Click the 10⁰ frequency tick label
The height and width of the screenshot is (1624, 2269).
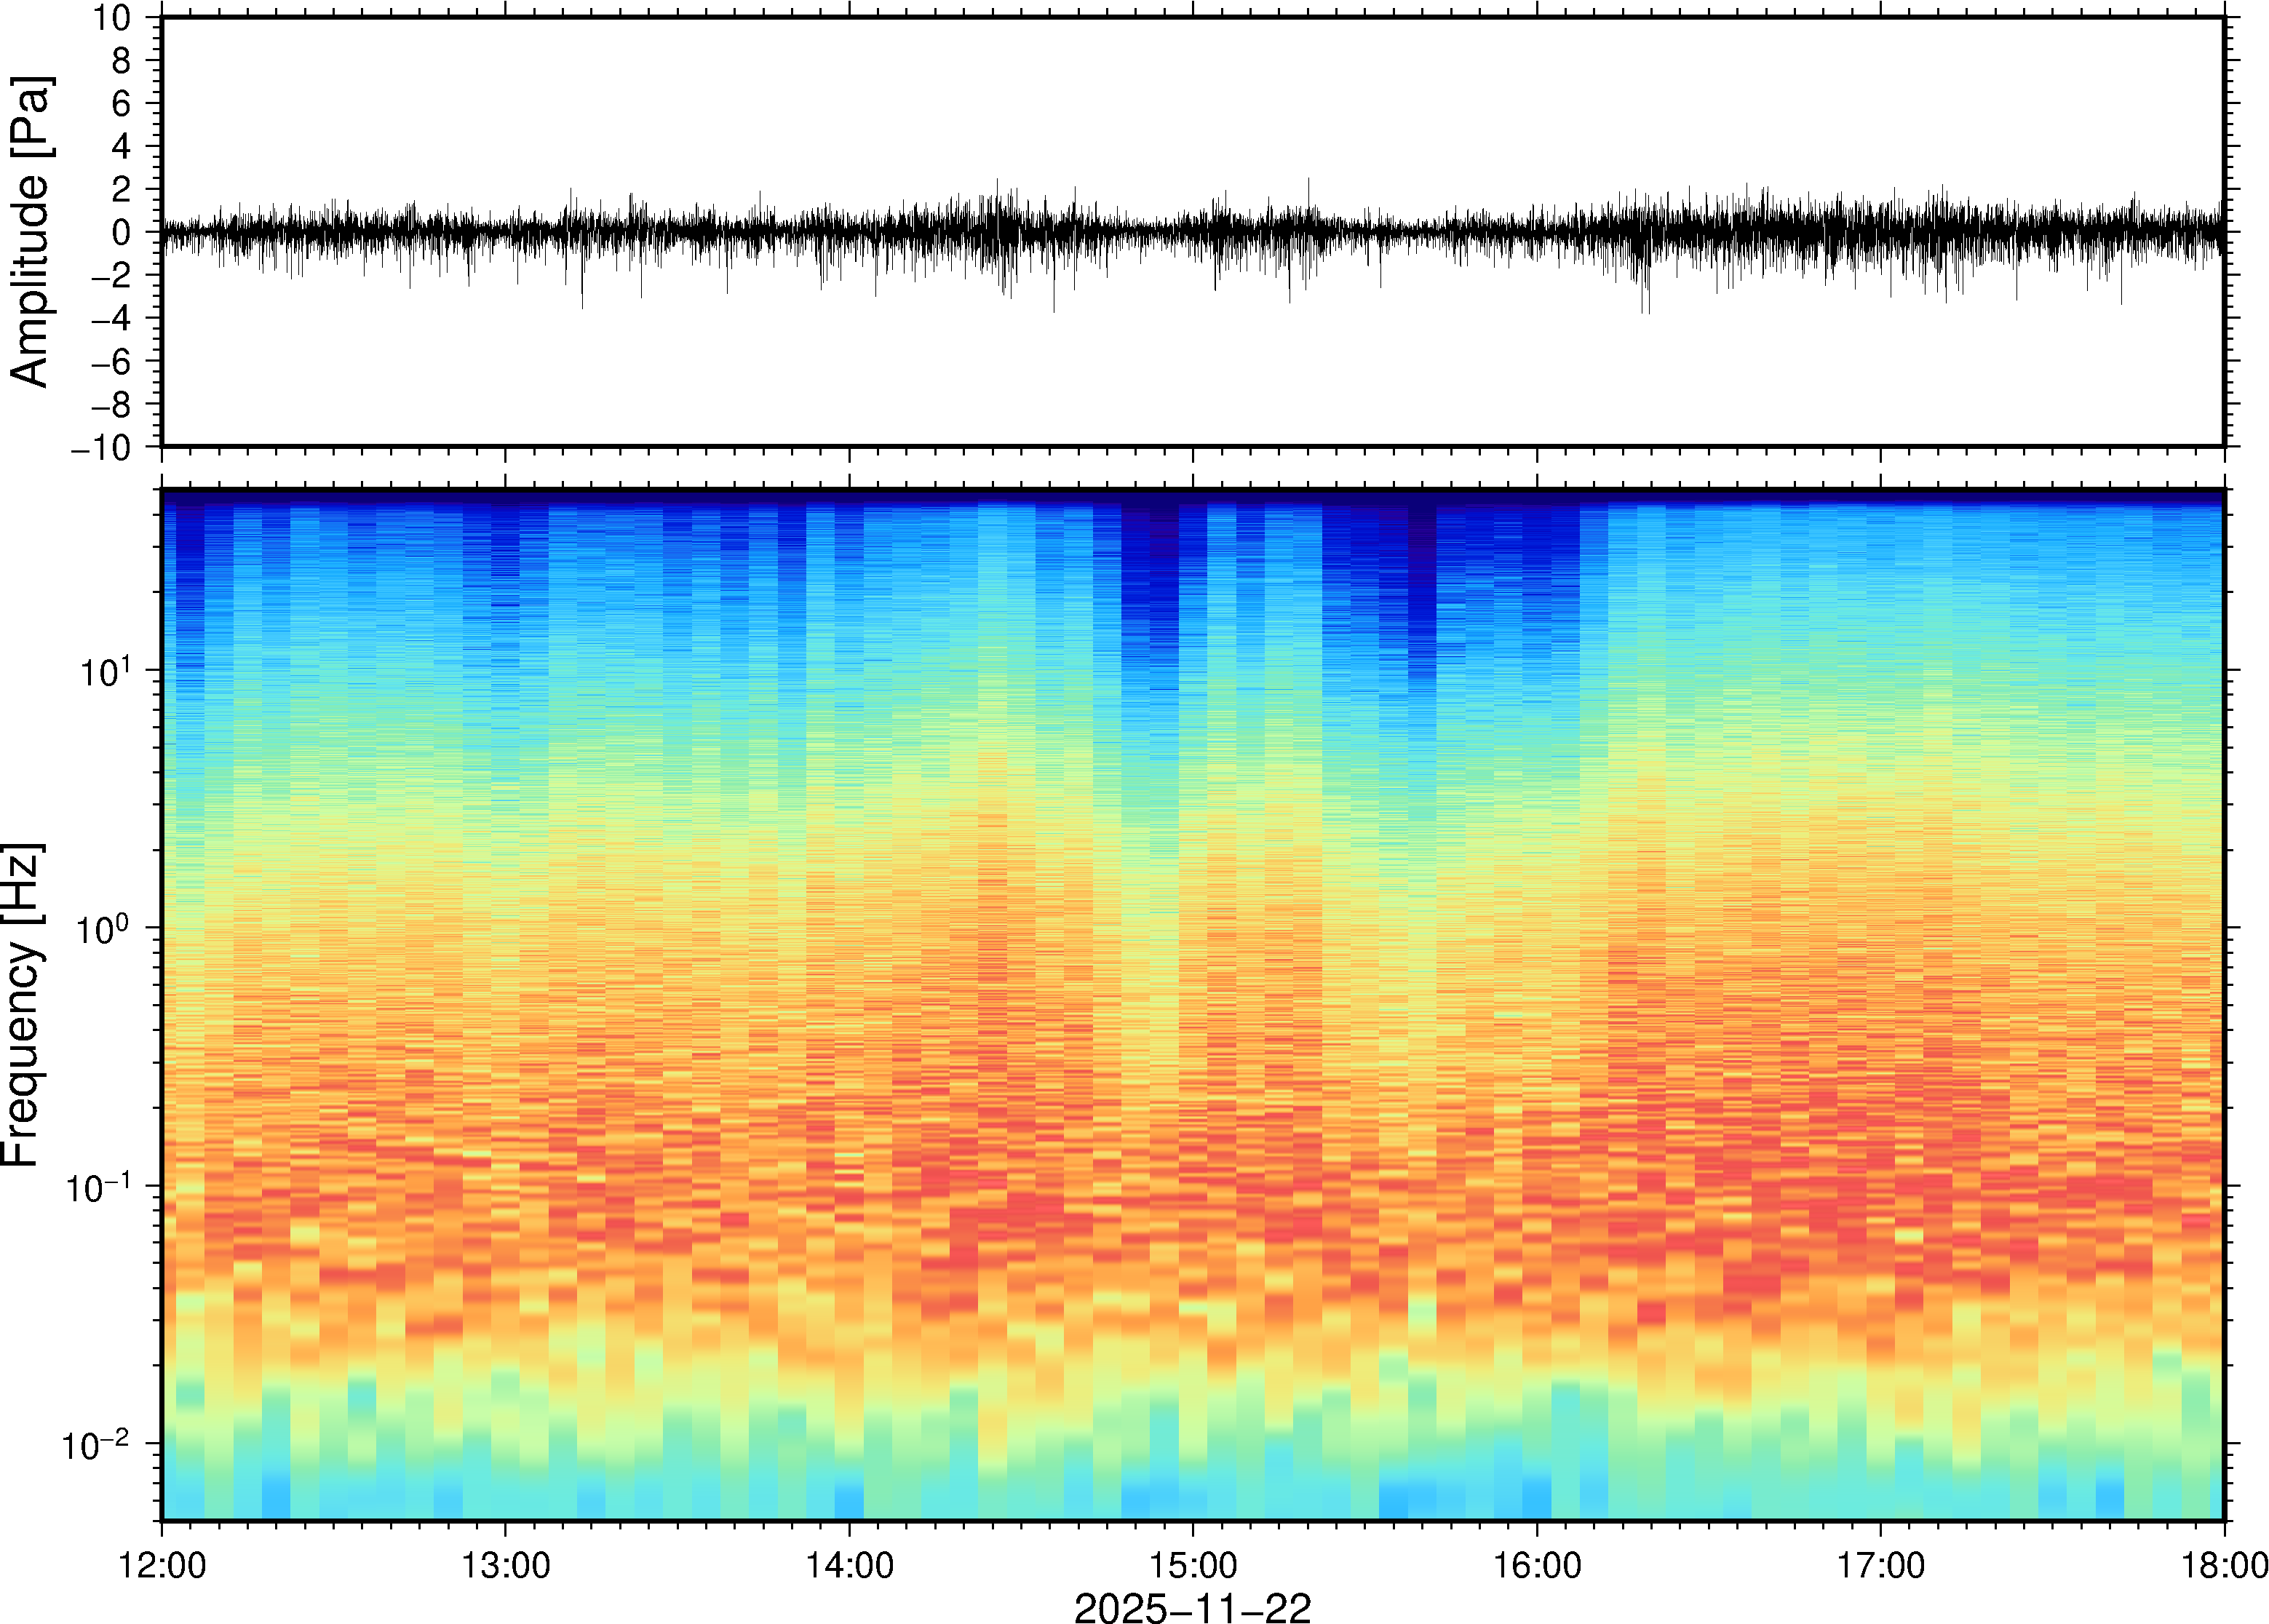[x=104, y=929]
